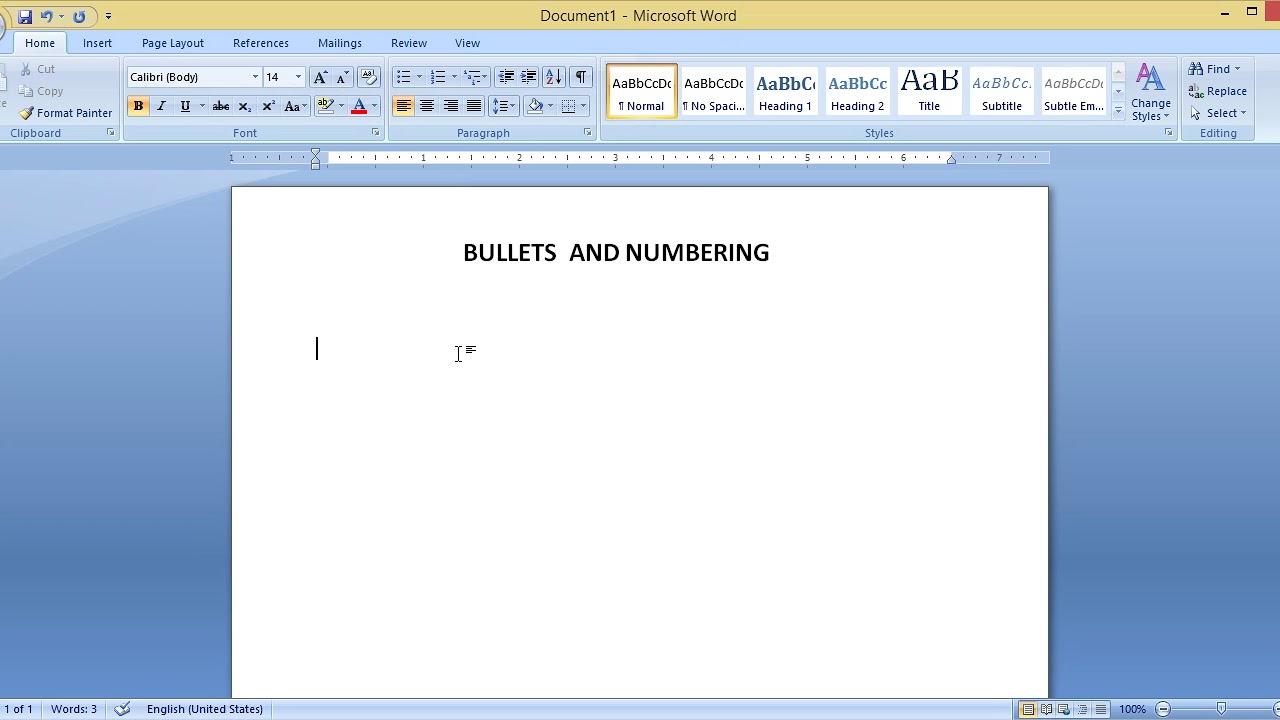Click the zoom slider handle
The image size is (1280, 720).
[1221, 710]
